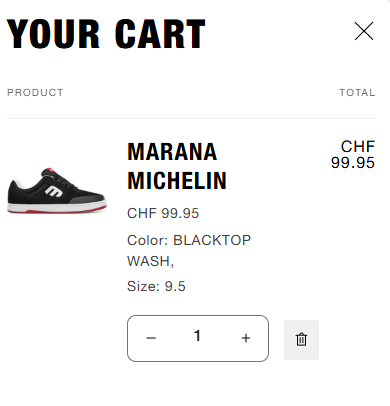Click the Color: BLACKTOP WASH text

click(189, 251)
